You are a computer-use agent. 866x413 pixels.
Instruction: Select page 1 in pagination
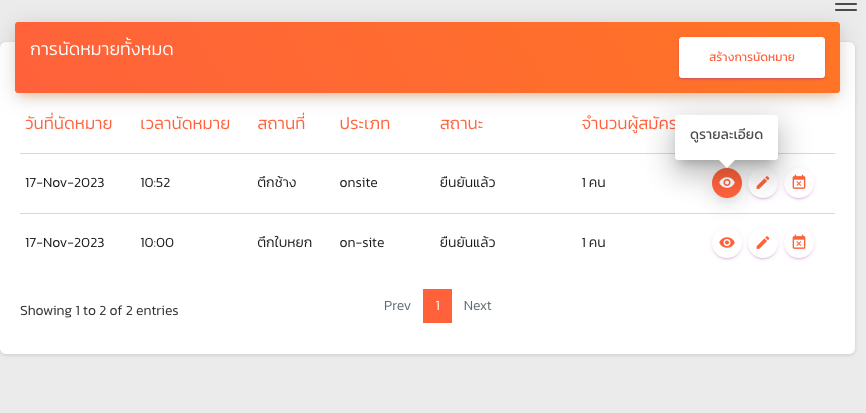click(438, 306)
